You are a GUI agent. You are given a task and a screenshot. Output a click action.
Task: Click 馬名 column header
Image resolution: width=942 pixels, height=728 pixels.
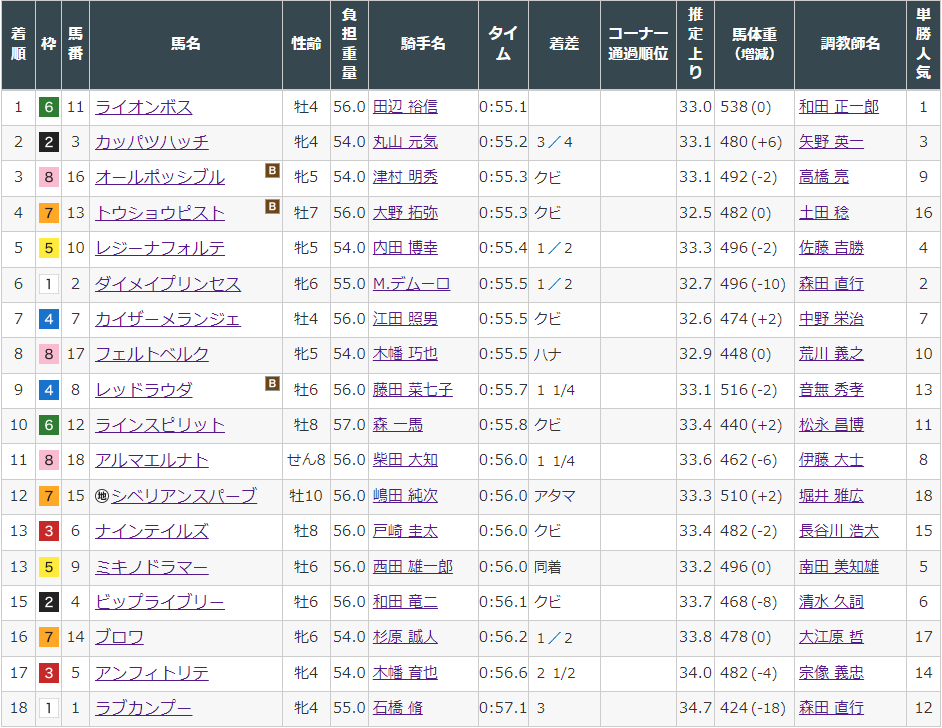[186, 45]
